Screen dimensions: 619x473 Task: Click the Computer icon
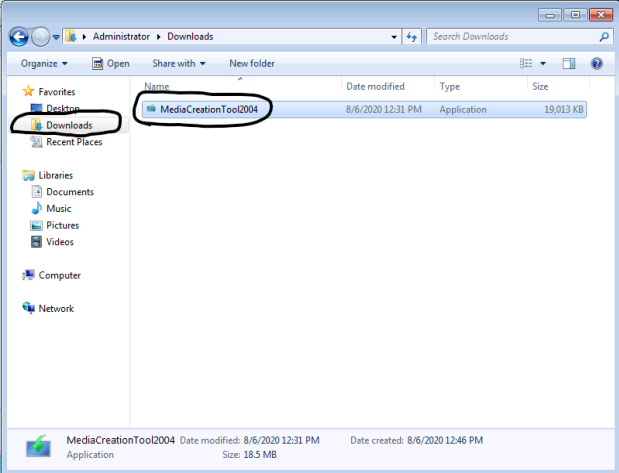[x=28, y=275]
